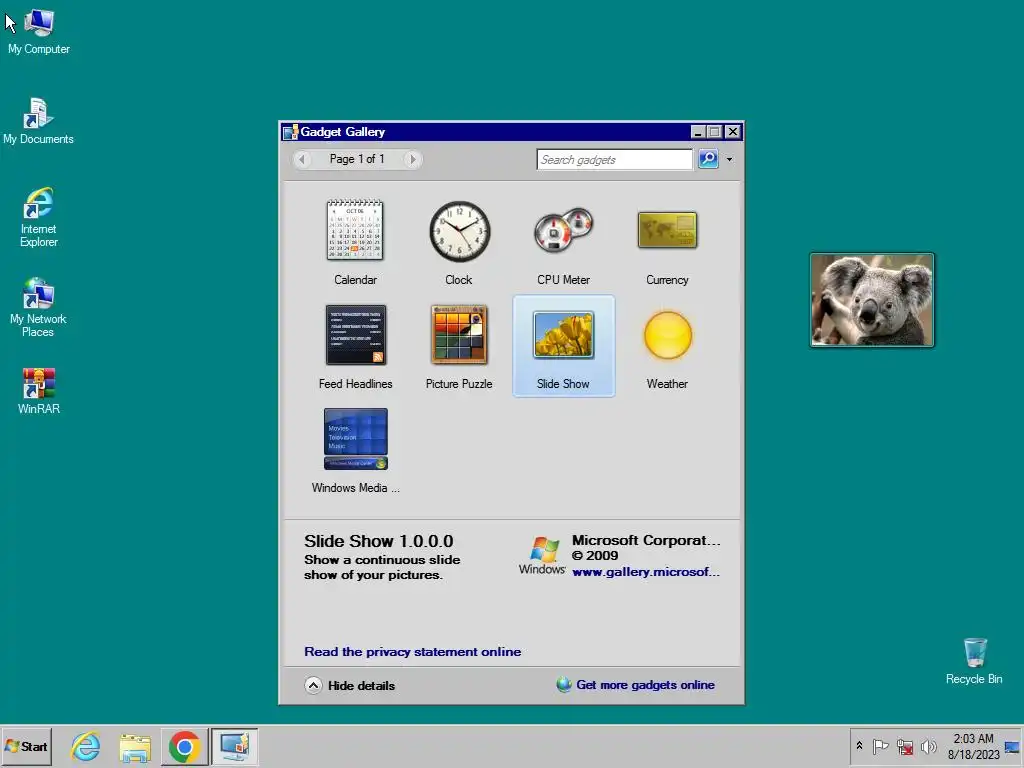Click the search magnifier button

(x=708, y=159)
